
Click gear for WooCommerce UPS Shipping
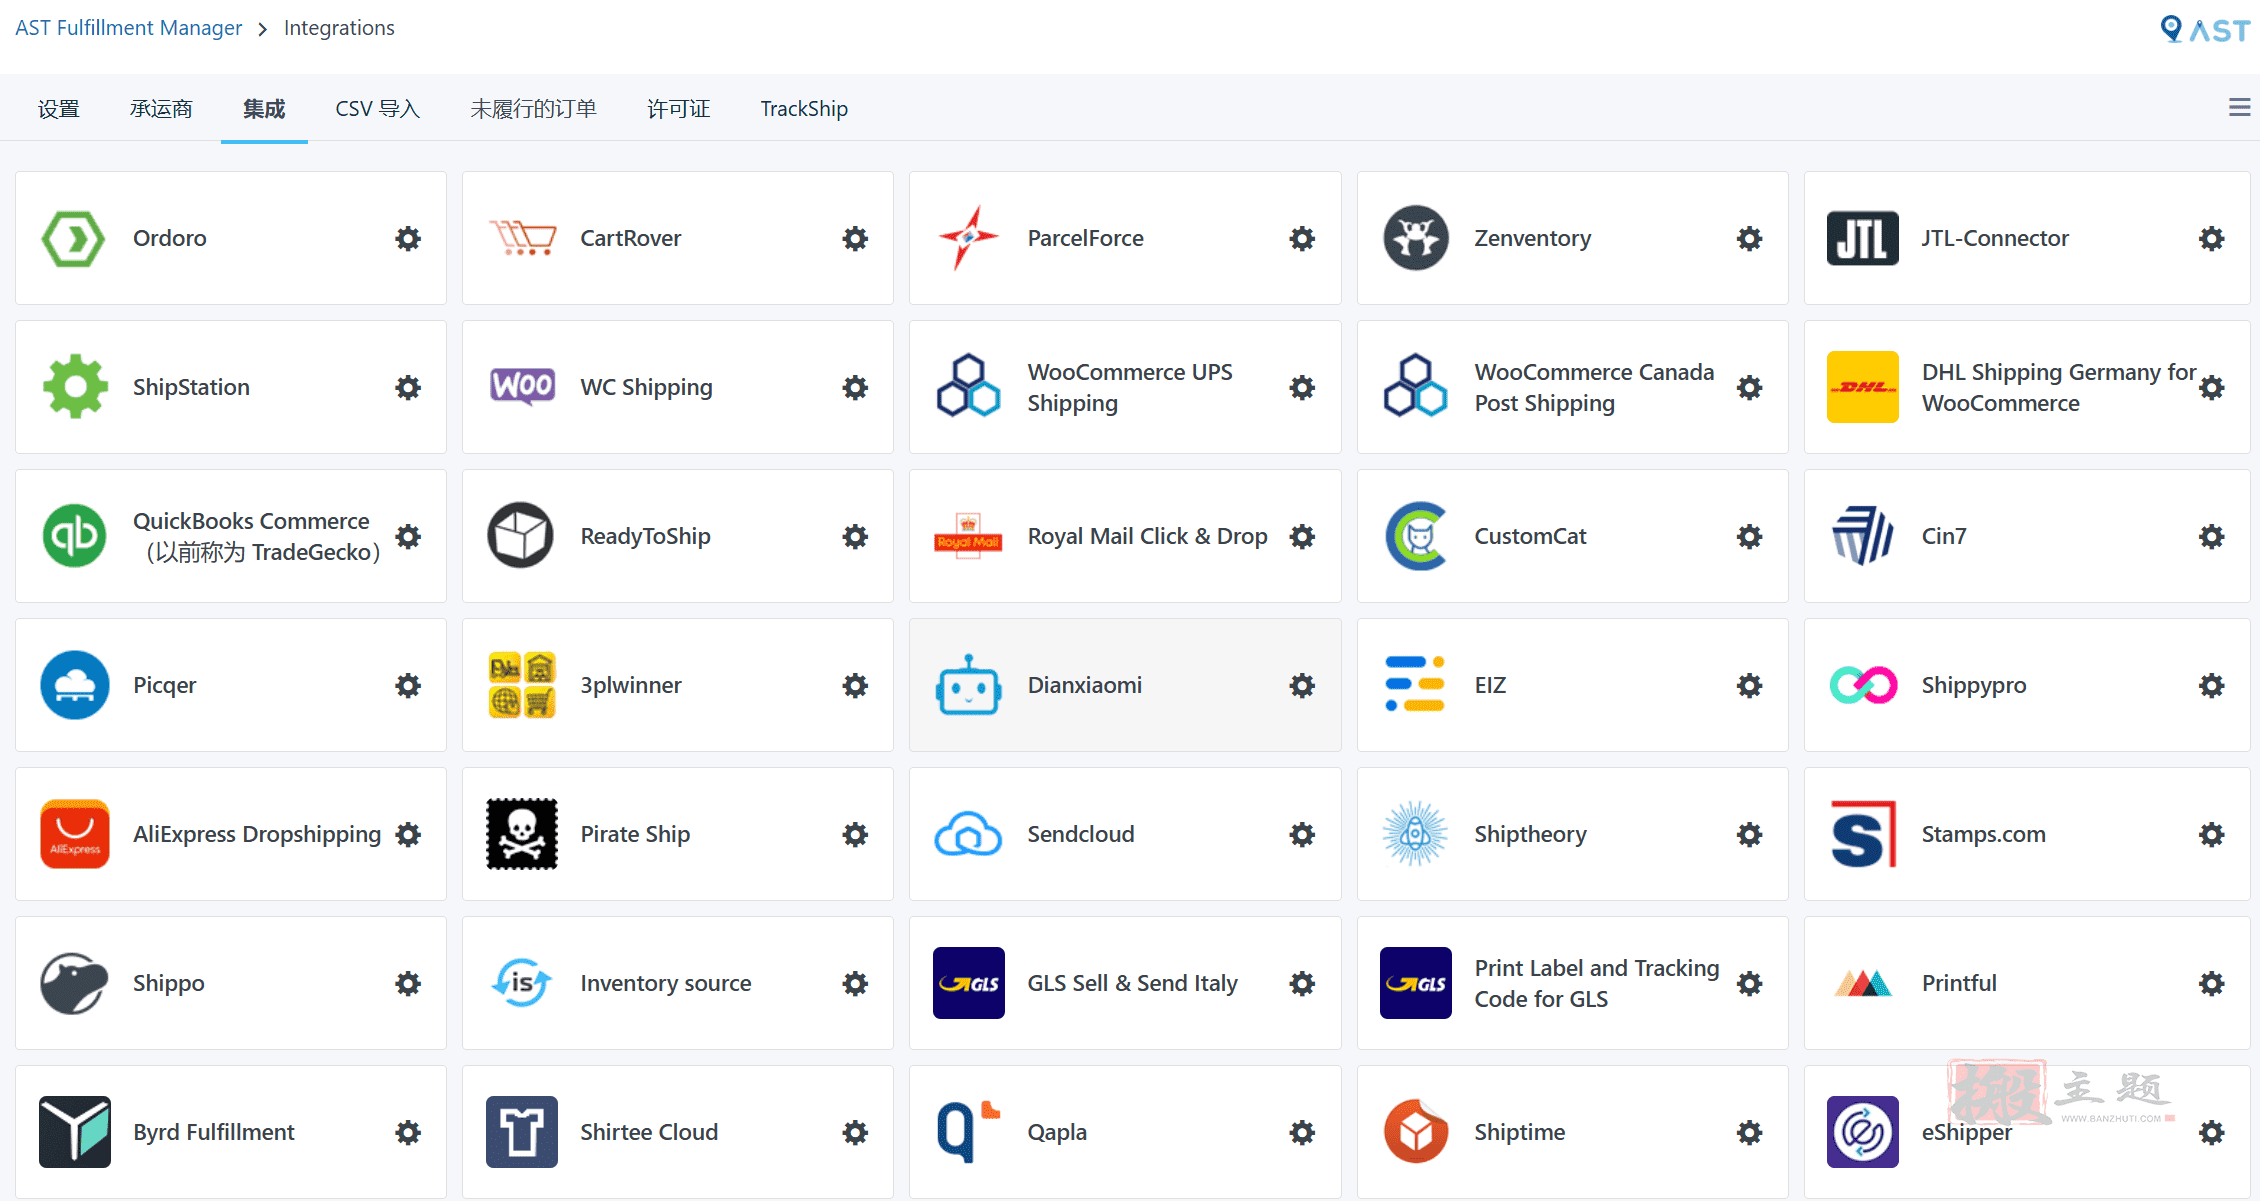1302,387
